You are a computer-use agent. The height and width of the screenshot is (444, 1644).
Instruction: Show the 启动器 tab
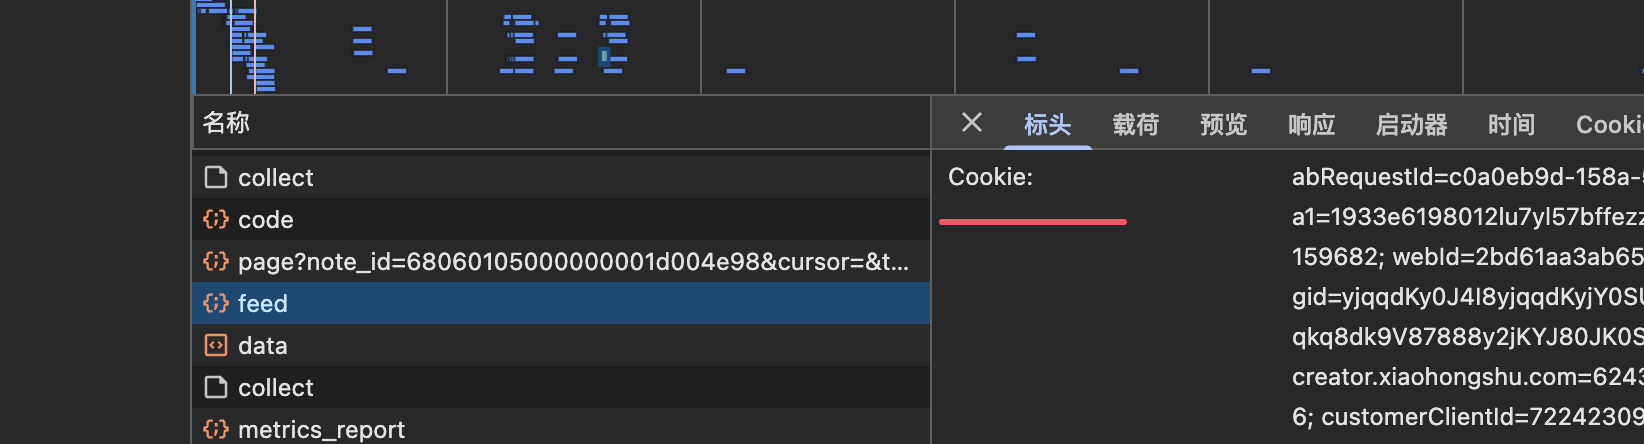(x=1411, y=125)
